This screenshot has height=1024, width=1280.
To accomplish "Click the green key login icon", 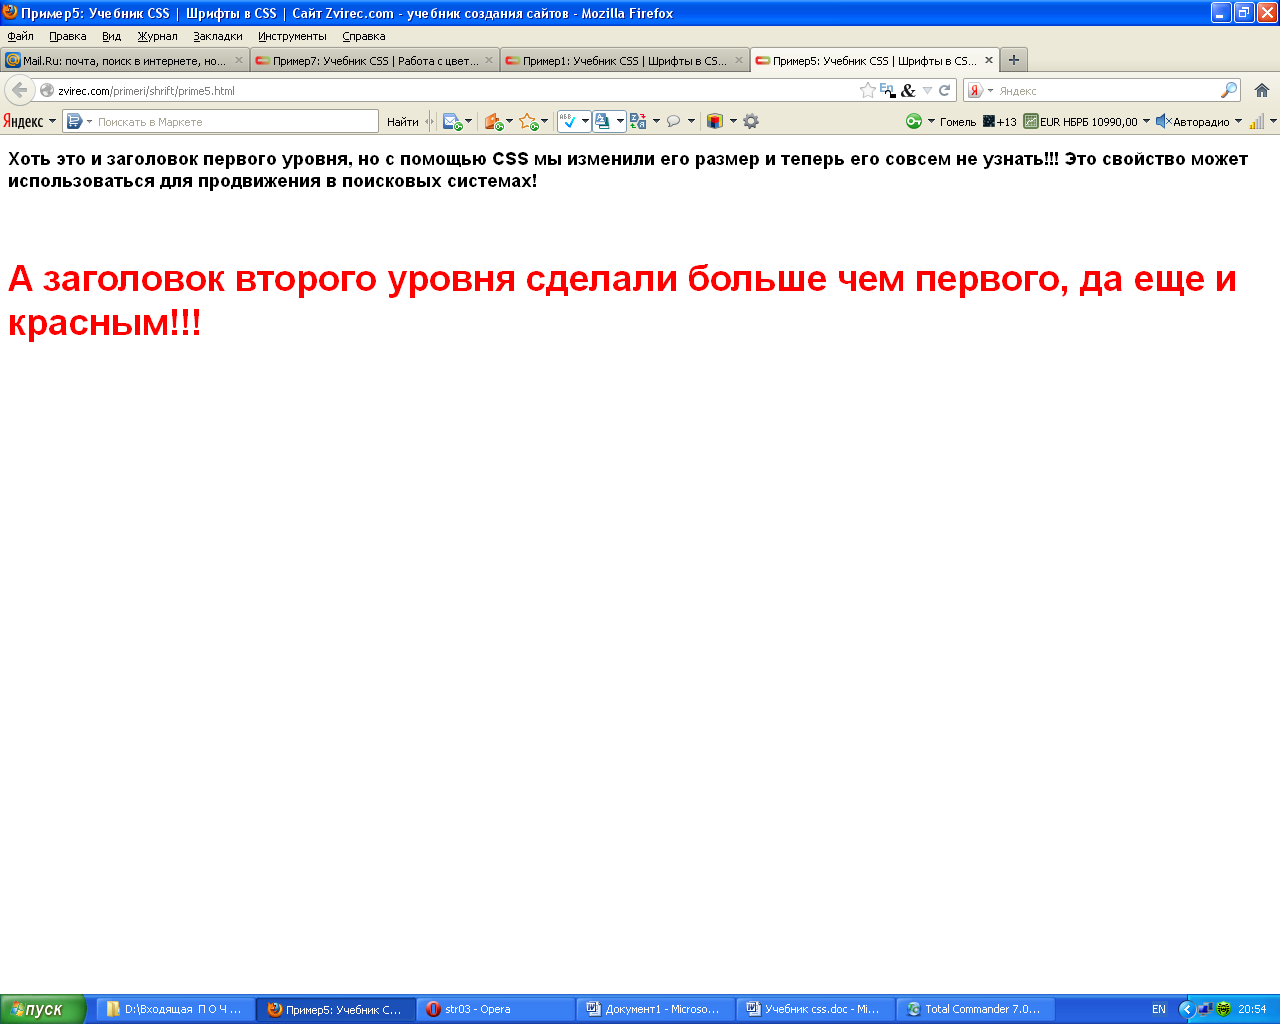I will pyautogui.click(x=914, y=121).
